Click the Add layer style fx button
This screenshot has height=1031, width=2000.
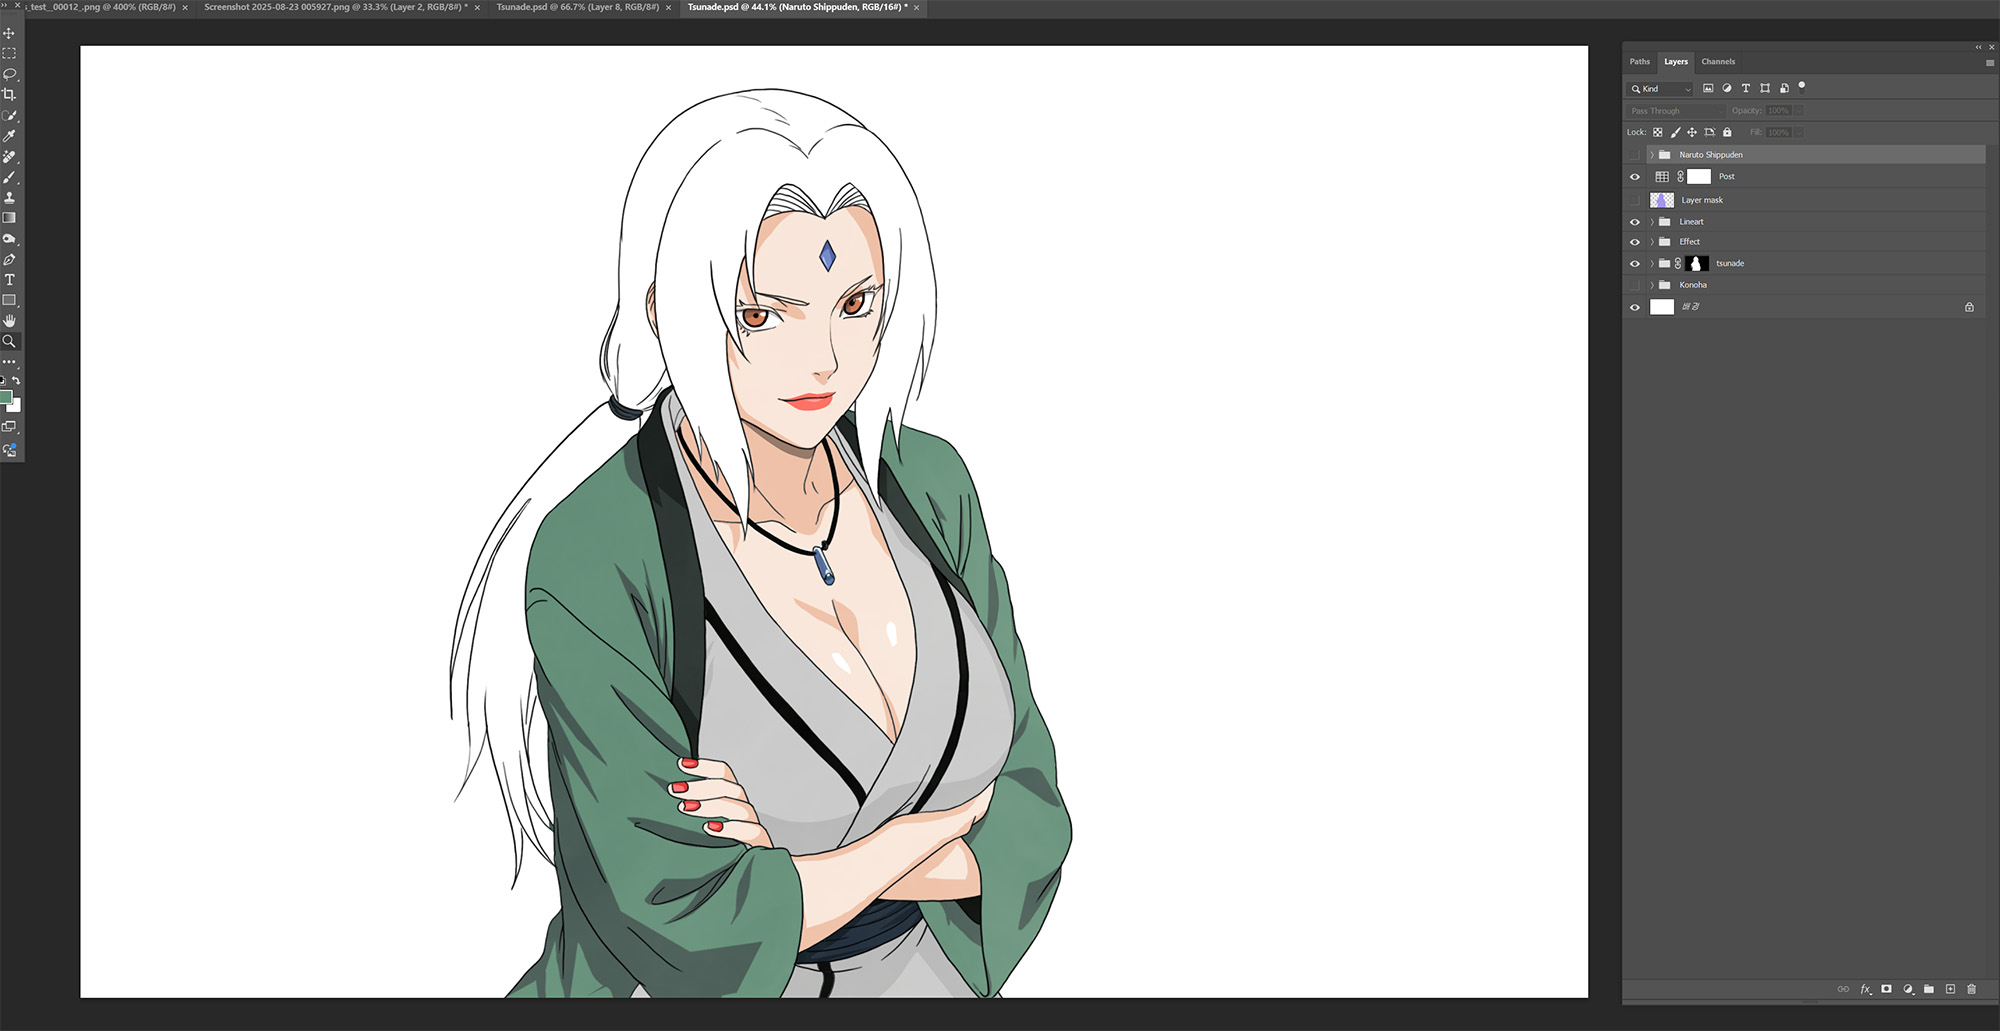1866,989
